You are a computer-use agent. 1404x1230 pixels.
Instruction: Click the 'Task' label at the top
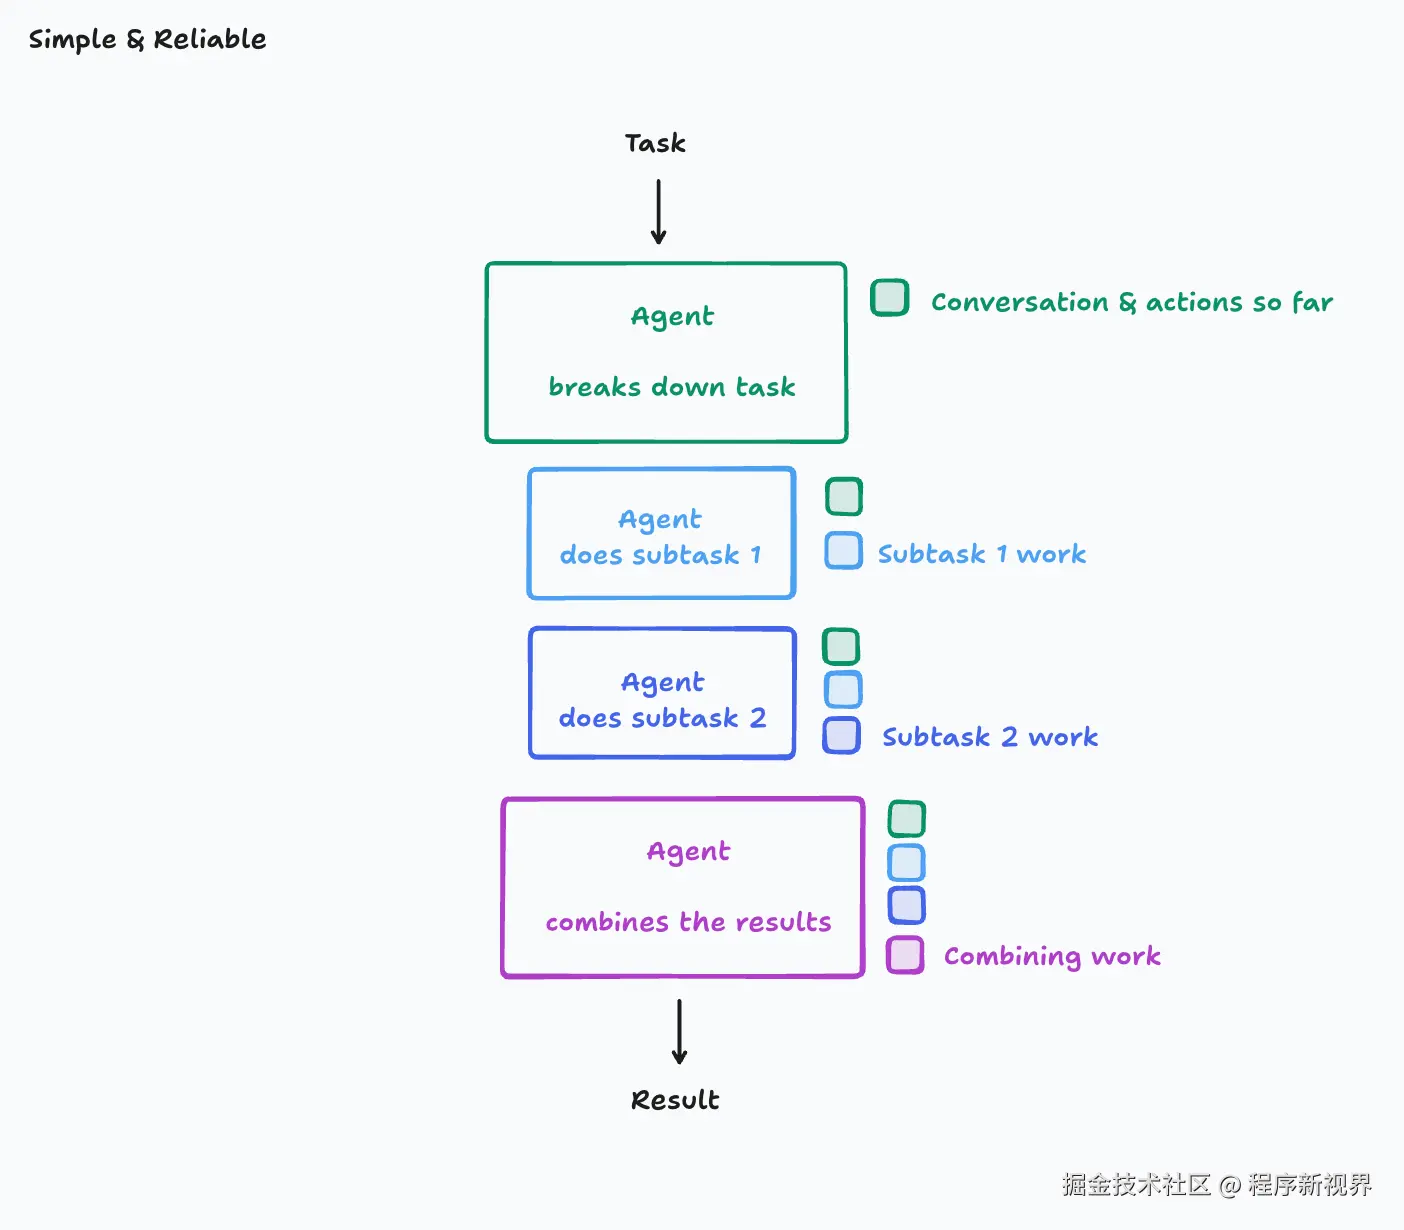tap(655, 144)
